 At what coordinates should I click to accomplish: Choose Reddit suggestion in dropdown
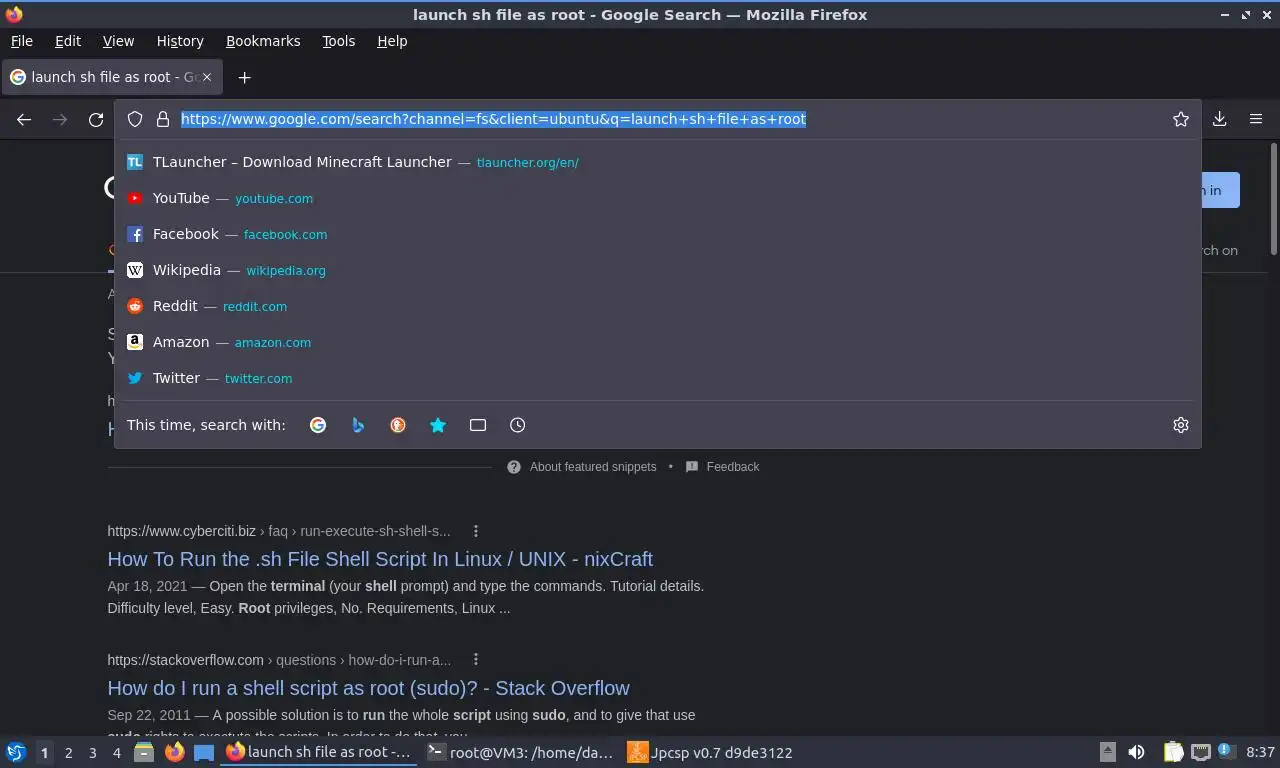pos(657,306)
